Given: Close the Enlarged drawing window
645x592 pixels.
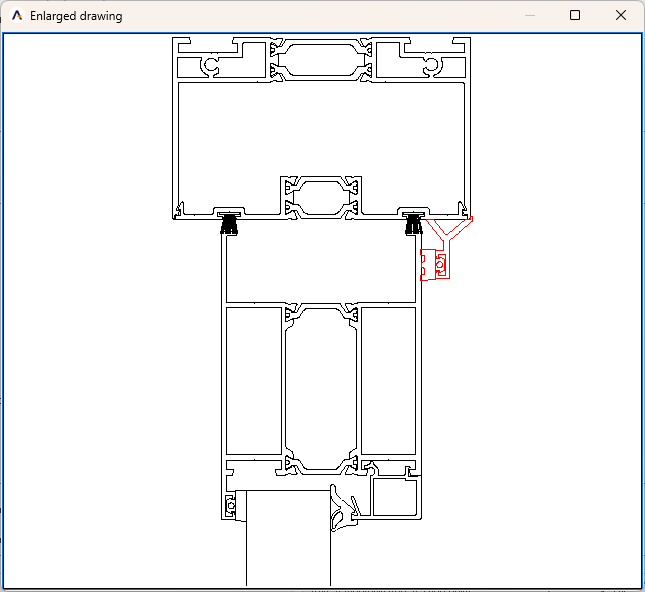Looking at the screenshot, I should click(621, 16).
